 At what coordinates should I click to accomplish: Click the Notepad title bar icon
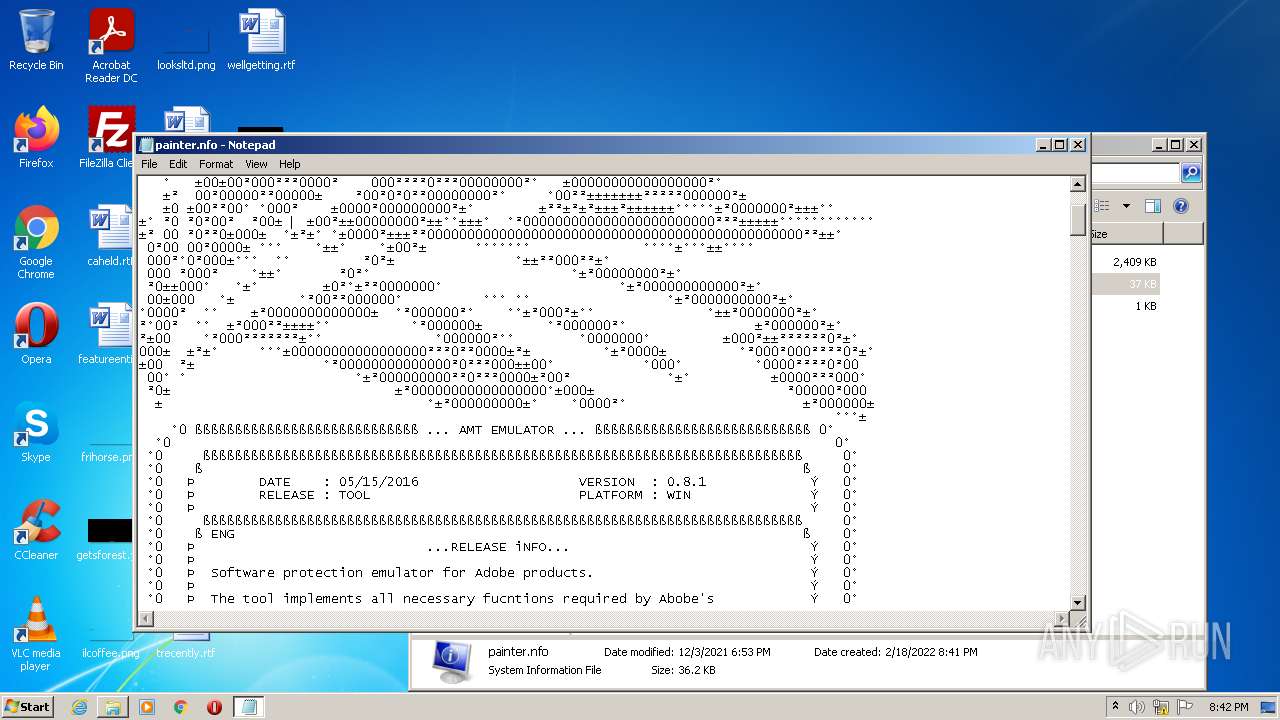(x=146, y=145)
